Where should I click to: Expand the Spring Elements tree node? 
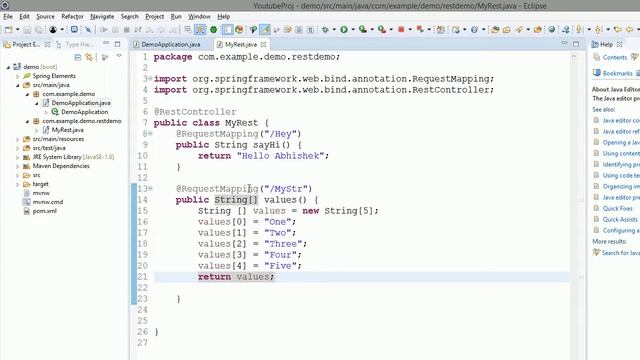click(x=18, y=76)
